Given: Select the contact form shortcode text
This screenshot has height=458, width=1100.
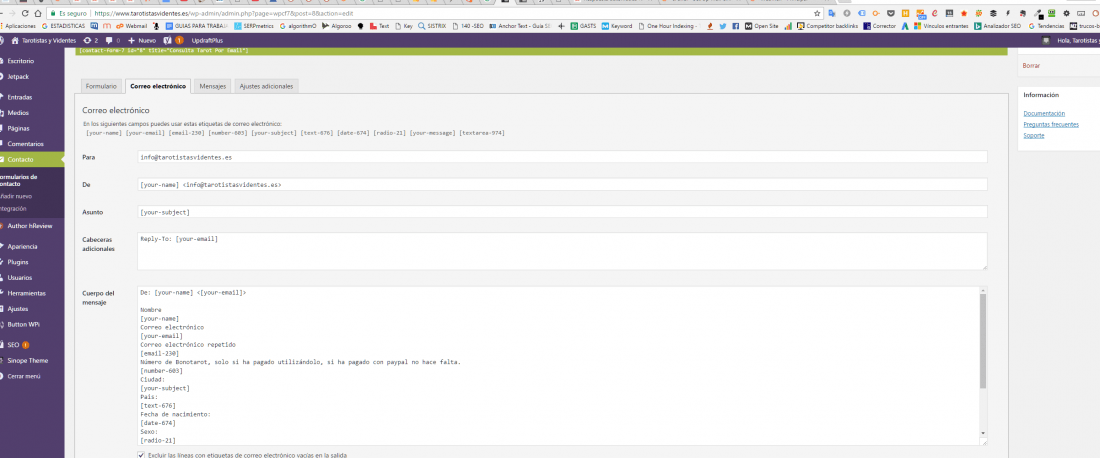Looking at the screenshot, I should [x=164, y=50].
